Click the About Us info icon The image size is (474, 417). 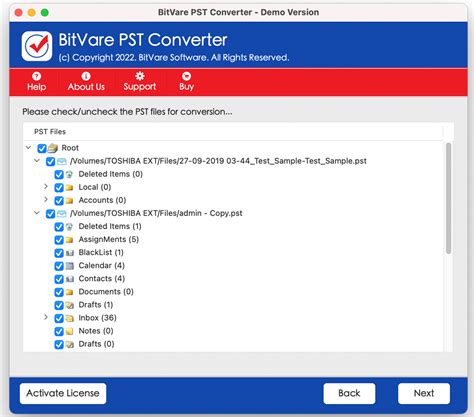click(86, 76)
